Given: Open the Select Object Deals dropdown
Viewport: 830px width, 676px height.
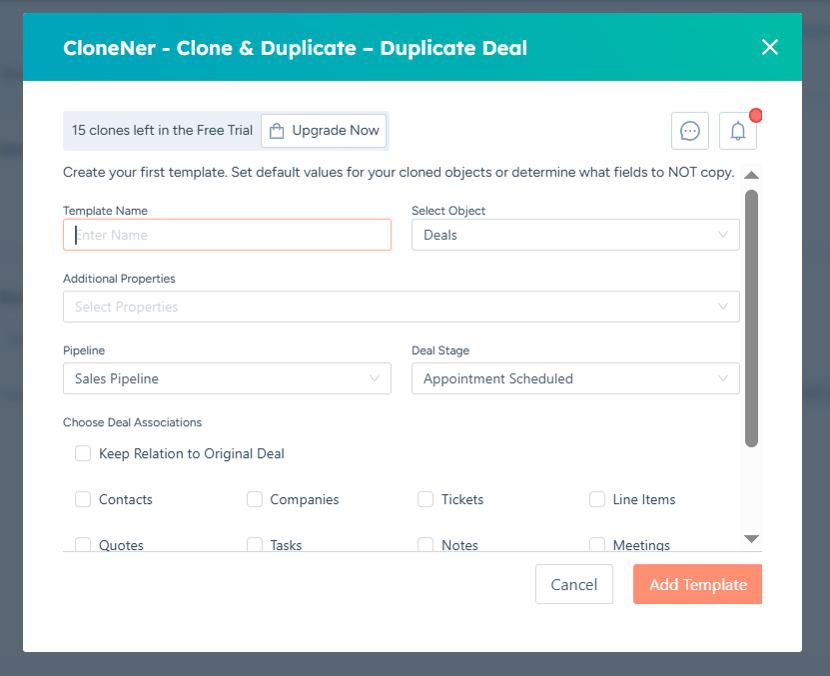Looking at the screenshot, I should [575, 235].
